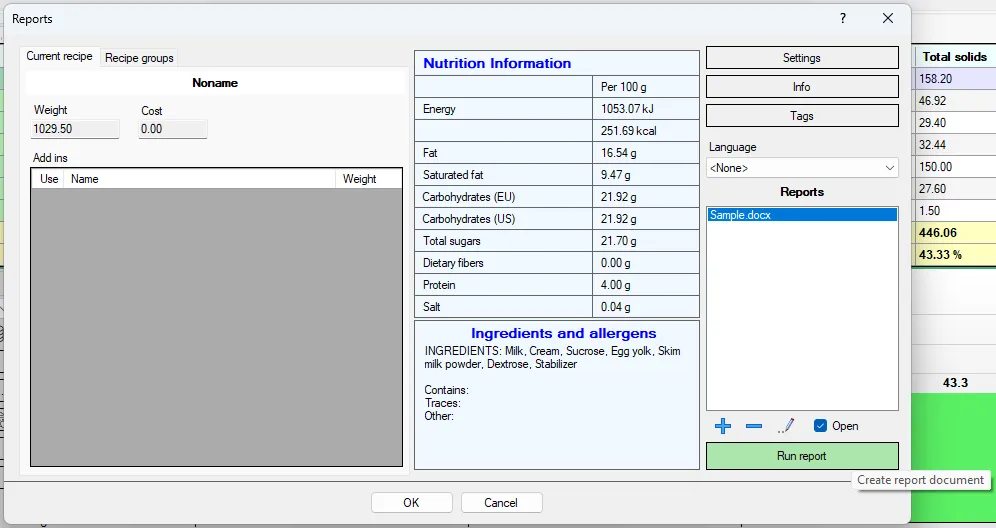
Task: Click the 150.00 cell in background window
Action: pyautogui.click(x=954, y=166)
